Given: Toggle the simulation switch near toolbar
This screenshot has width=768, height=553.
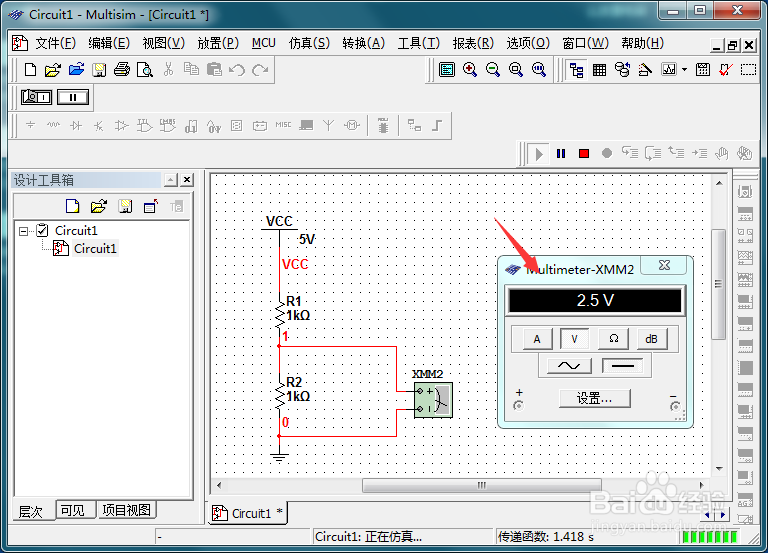Looking at the screenshot, I should 37,97.
